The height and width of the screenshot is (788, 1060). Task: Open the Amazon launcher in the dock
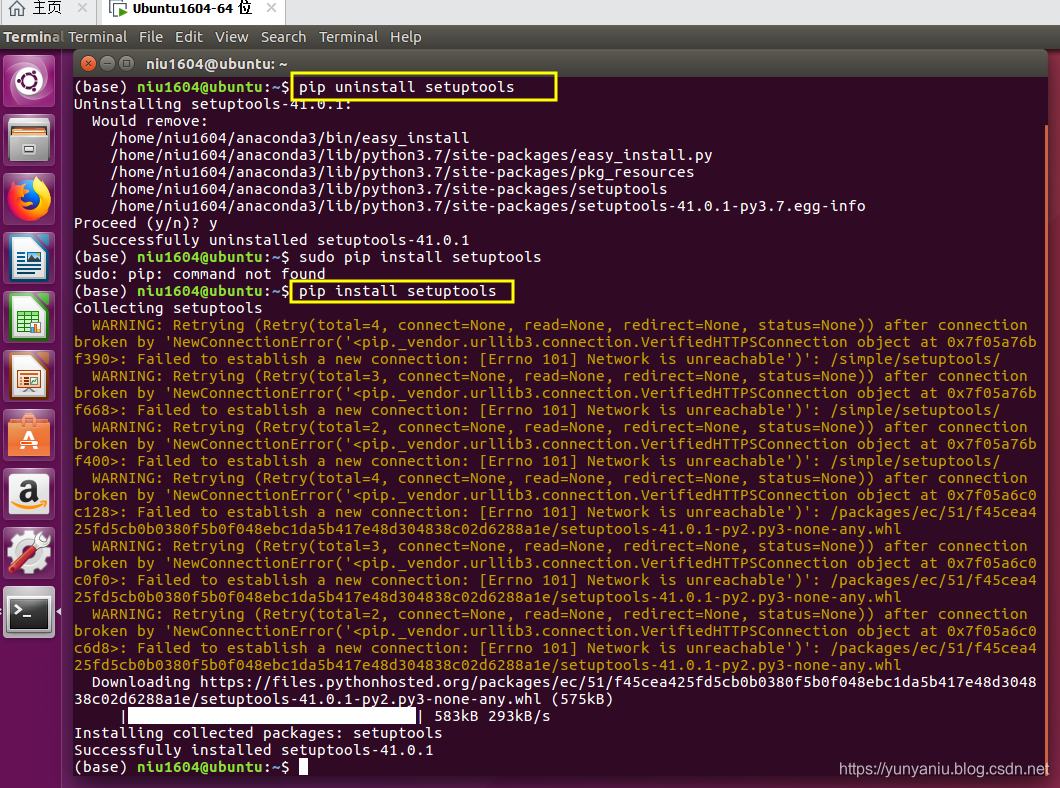coord(29,494)
